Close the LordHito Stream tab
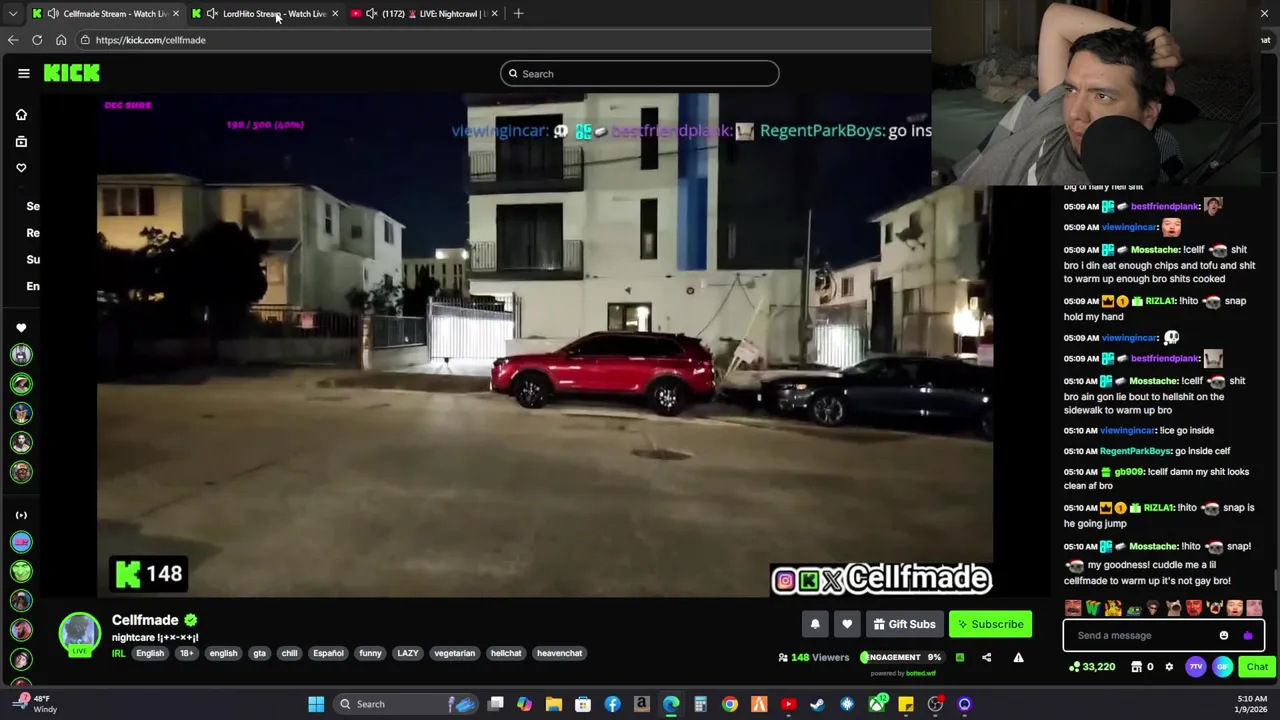 tap(335, 14)
